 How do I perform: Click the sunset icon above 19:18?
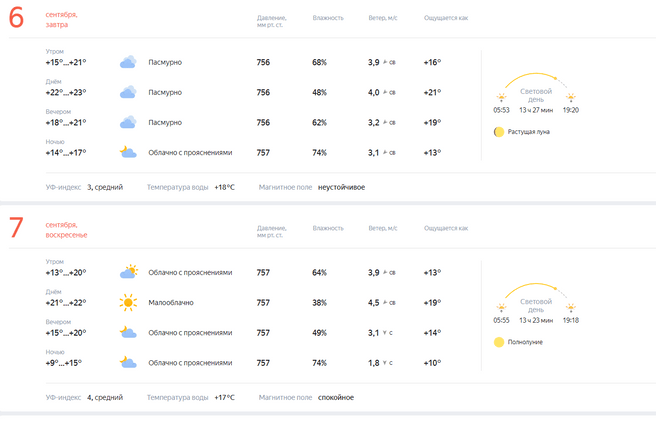(x=571, y=308)
